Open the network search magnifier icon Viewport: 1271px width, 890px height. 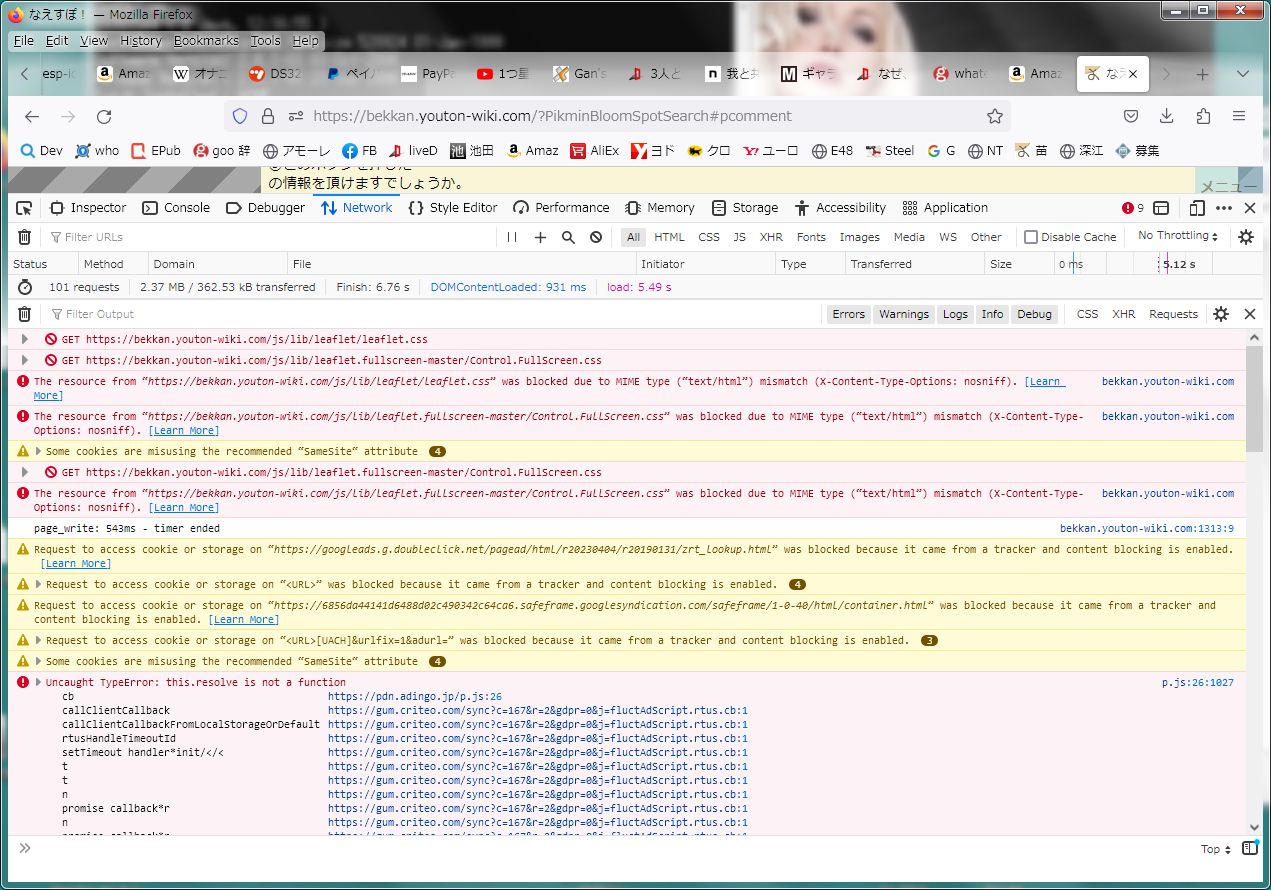pos(568,237)
